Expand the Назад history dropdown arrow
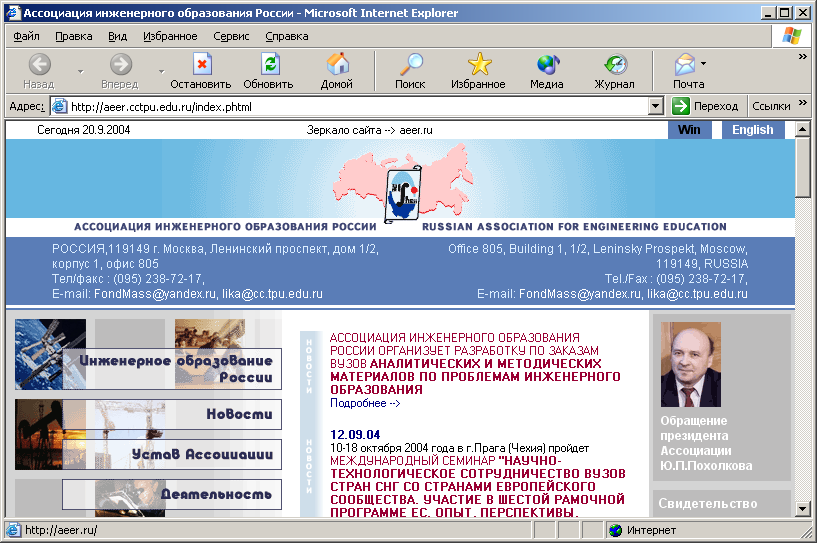The width and height of the screenshot is (817, 543). [x=80, y=71]
